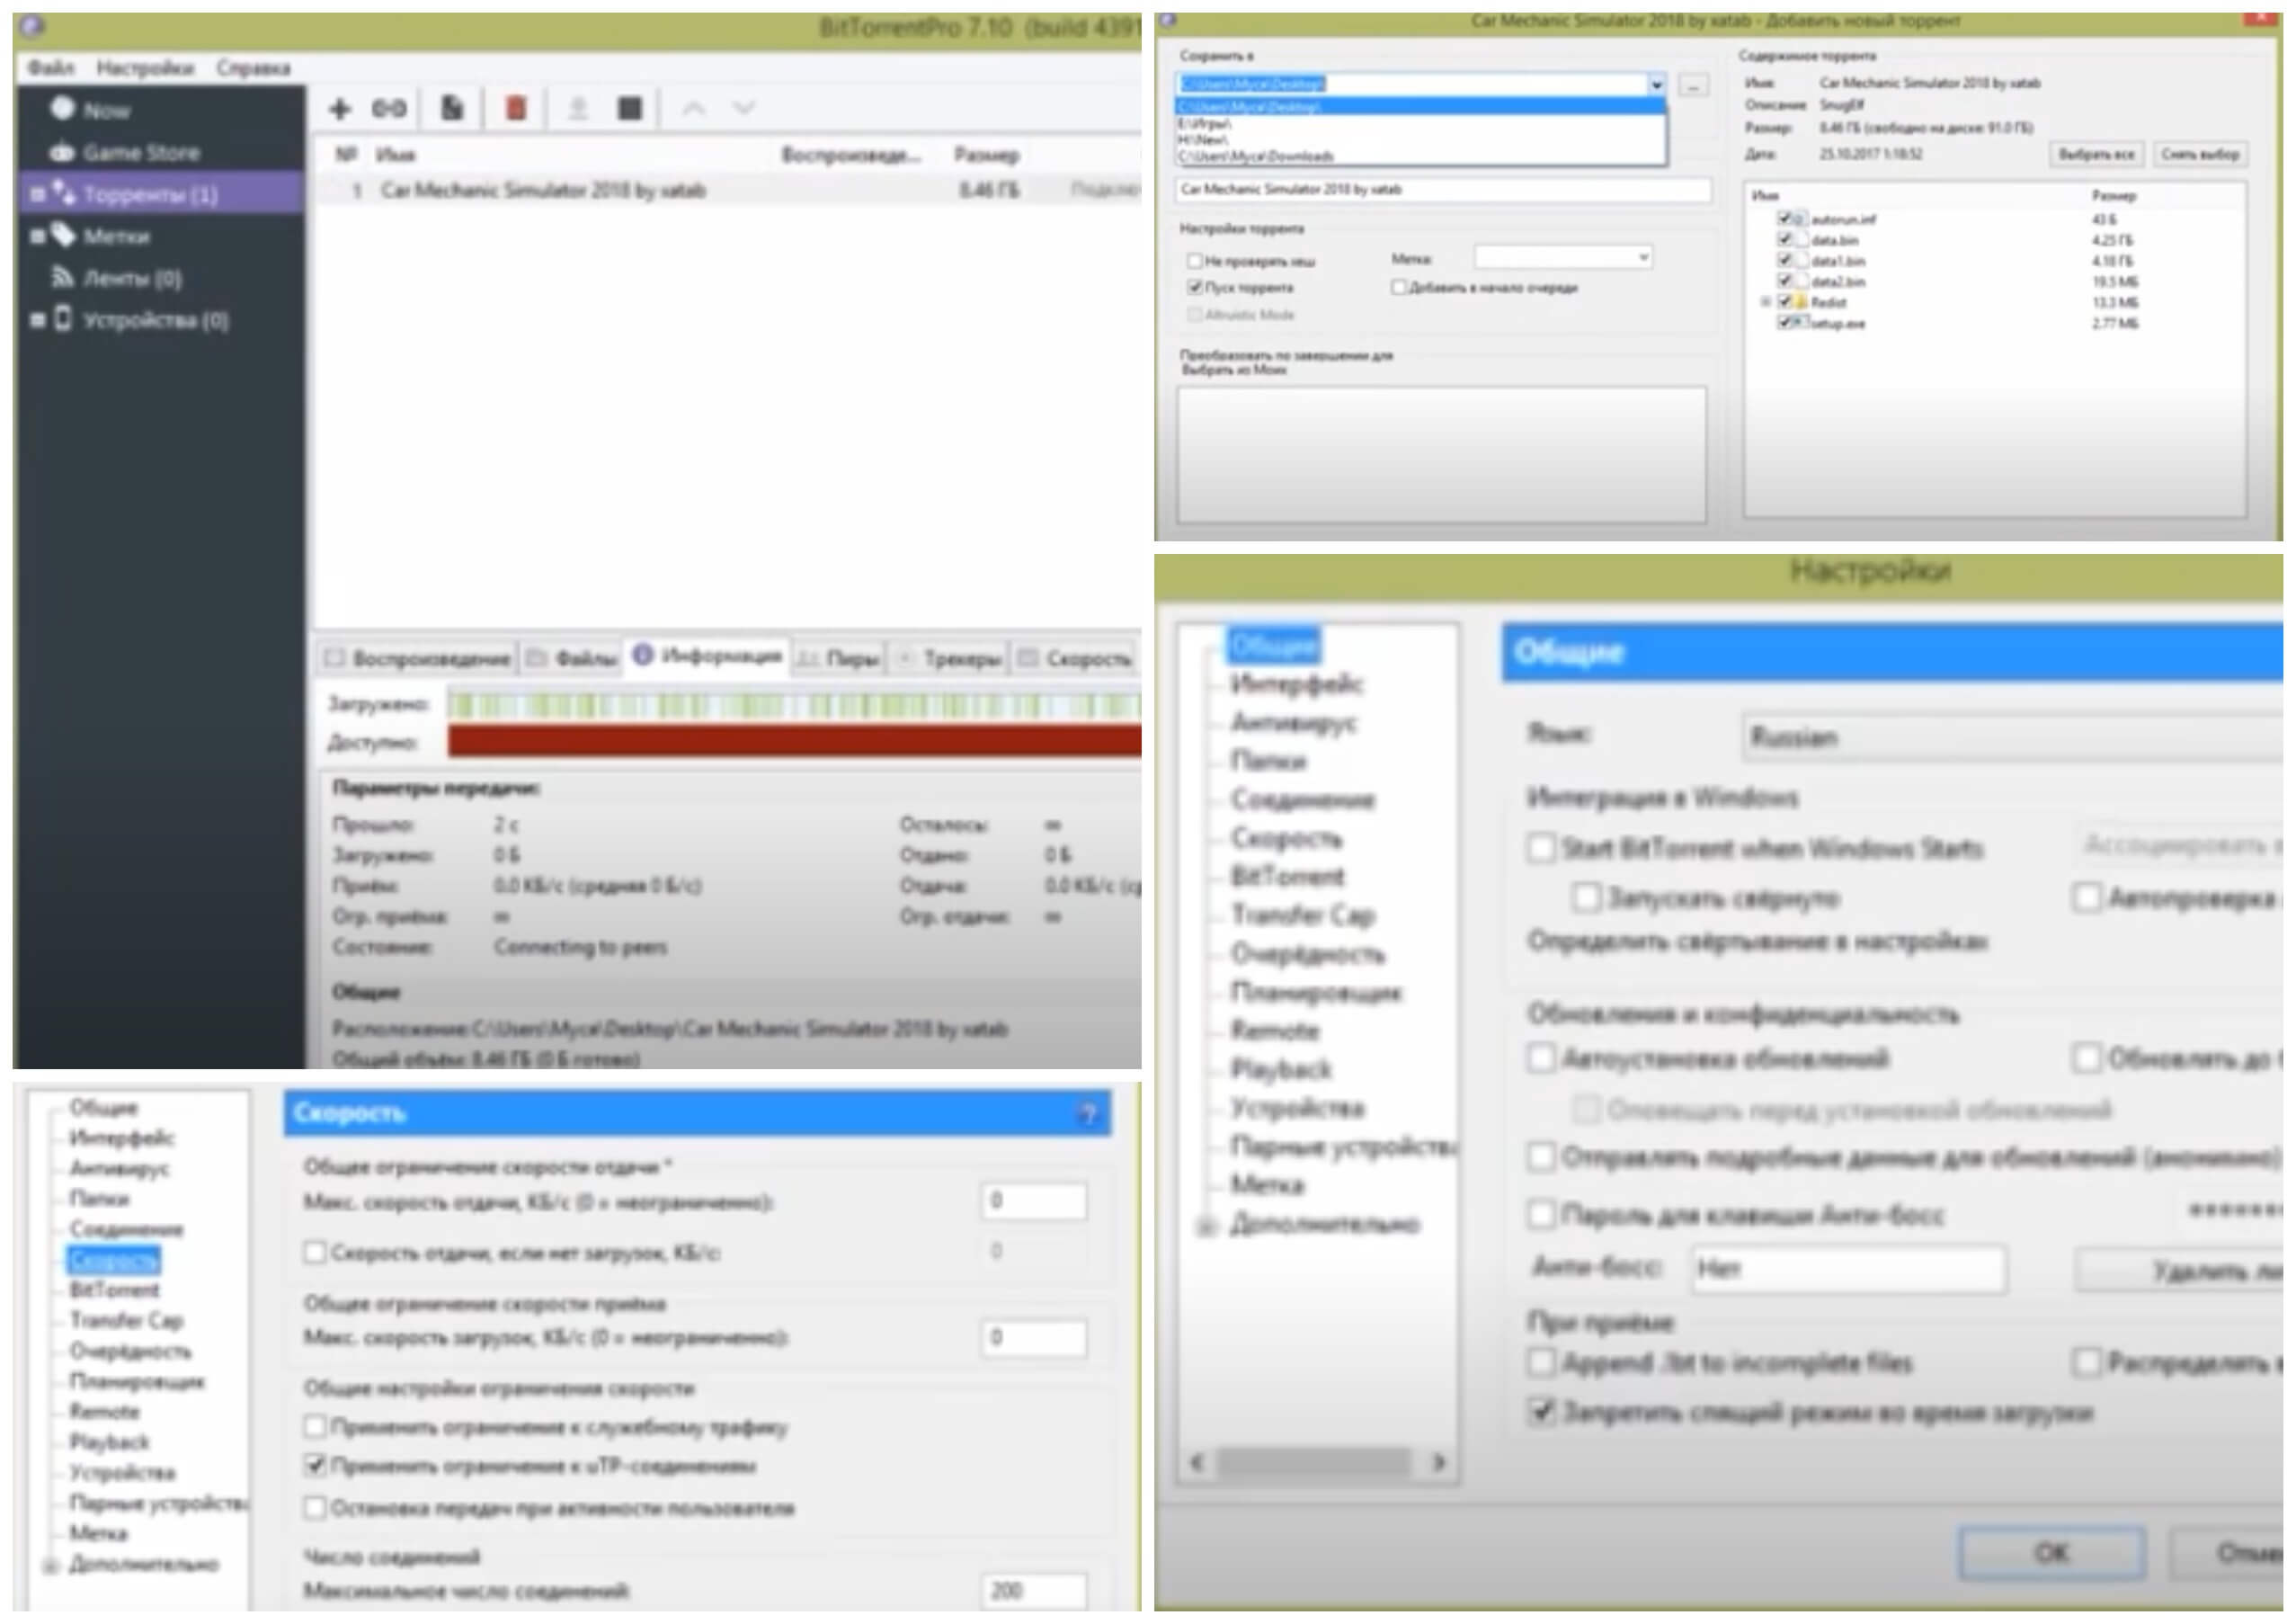Uncheck Запретить спящий режим во время загрузки

click(x=1541, y=1412)
